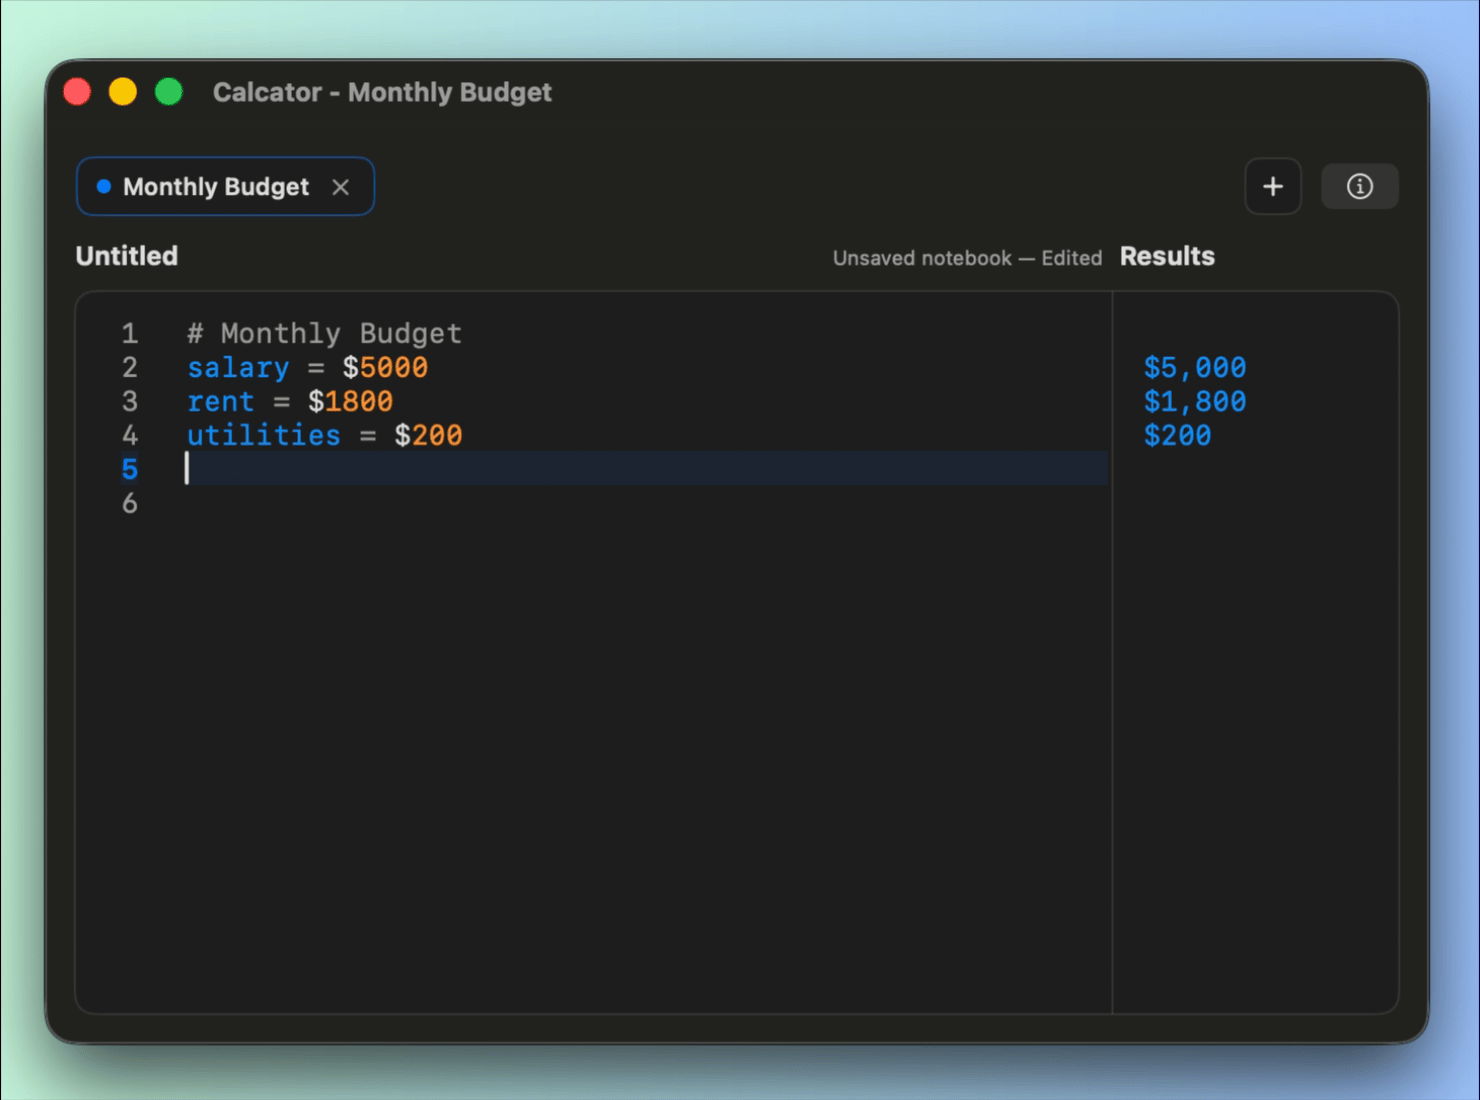Click the yellow minimize button
Viewport: 1480px width, 1100px height.
point(122,91)
